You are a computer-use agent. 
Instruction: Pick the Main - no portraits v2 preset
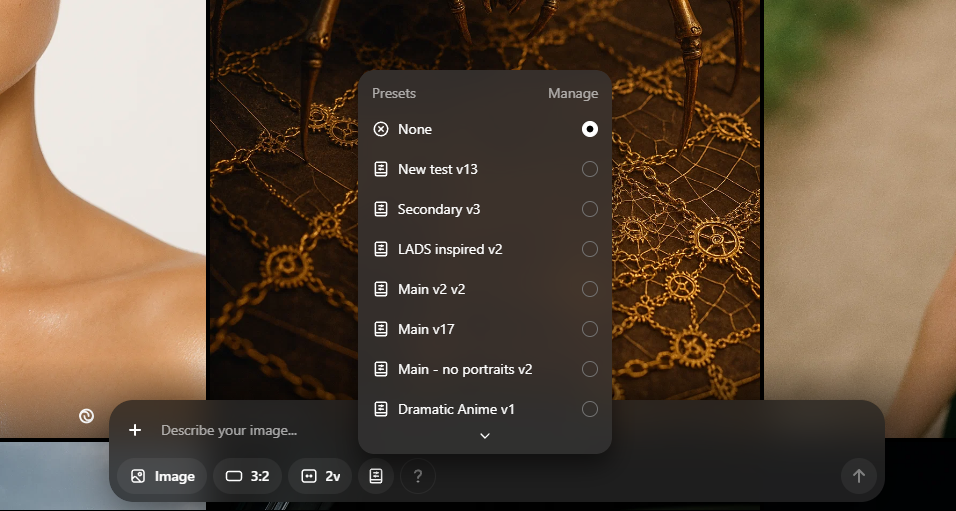click(x=465, y=369)
